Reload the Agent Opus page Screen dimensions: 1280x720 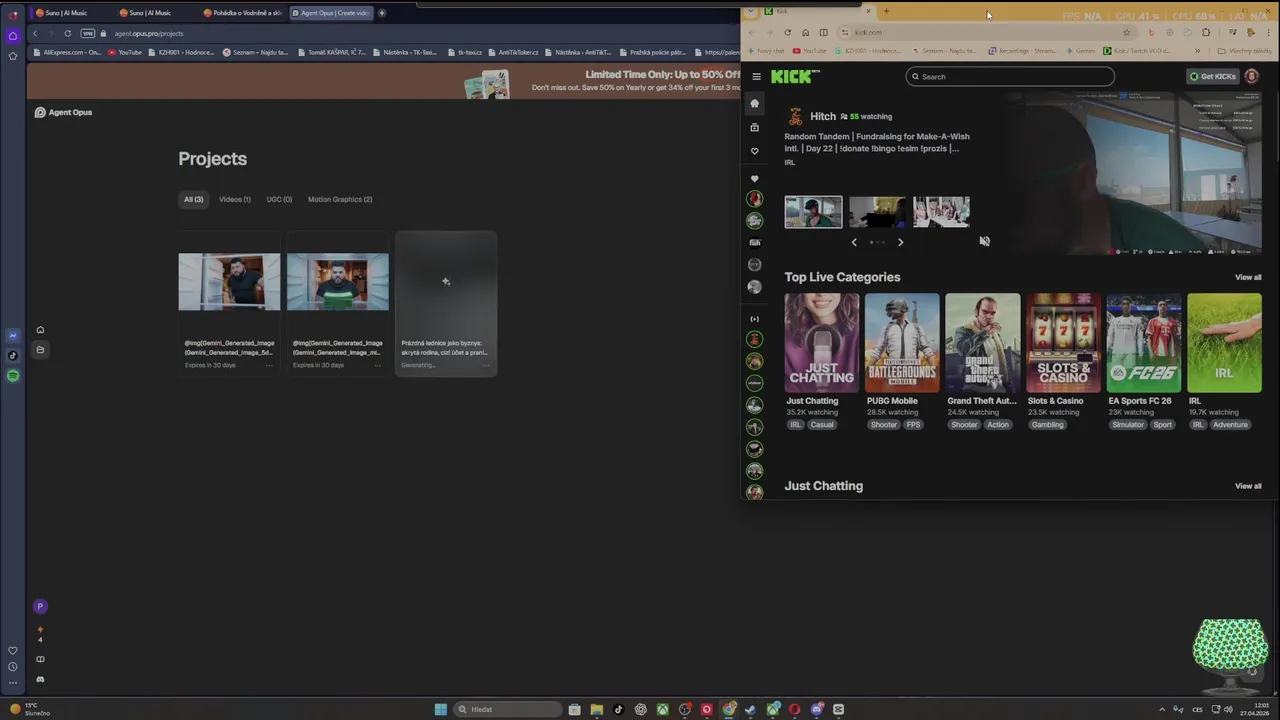[x=68, y=33]
